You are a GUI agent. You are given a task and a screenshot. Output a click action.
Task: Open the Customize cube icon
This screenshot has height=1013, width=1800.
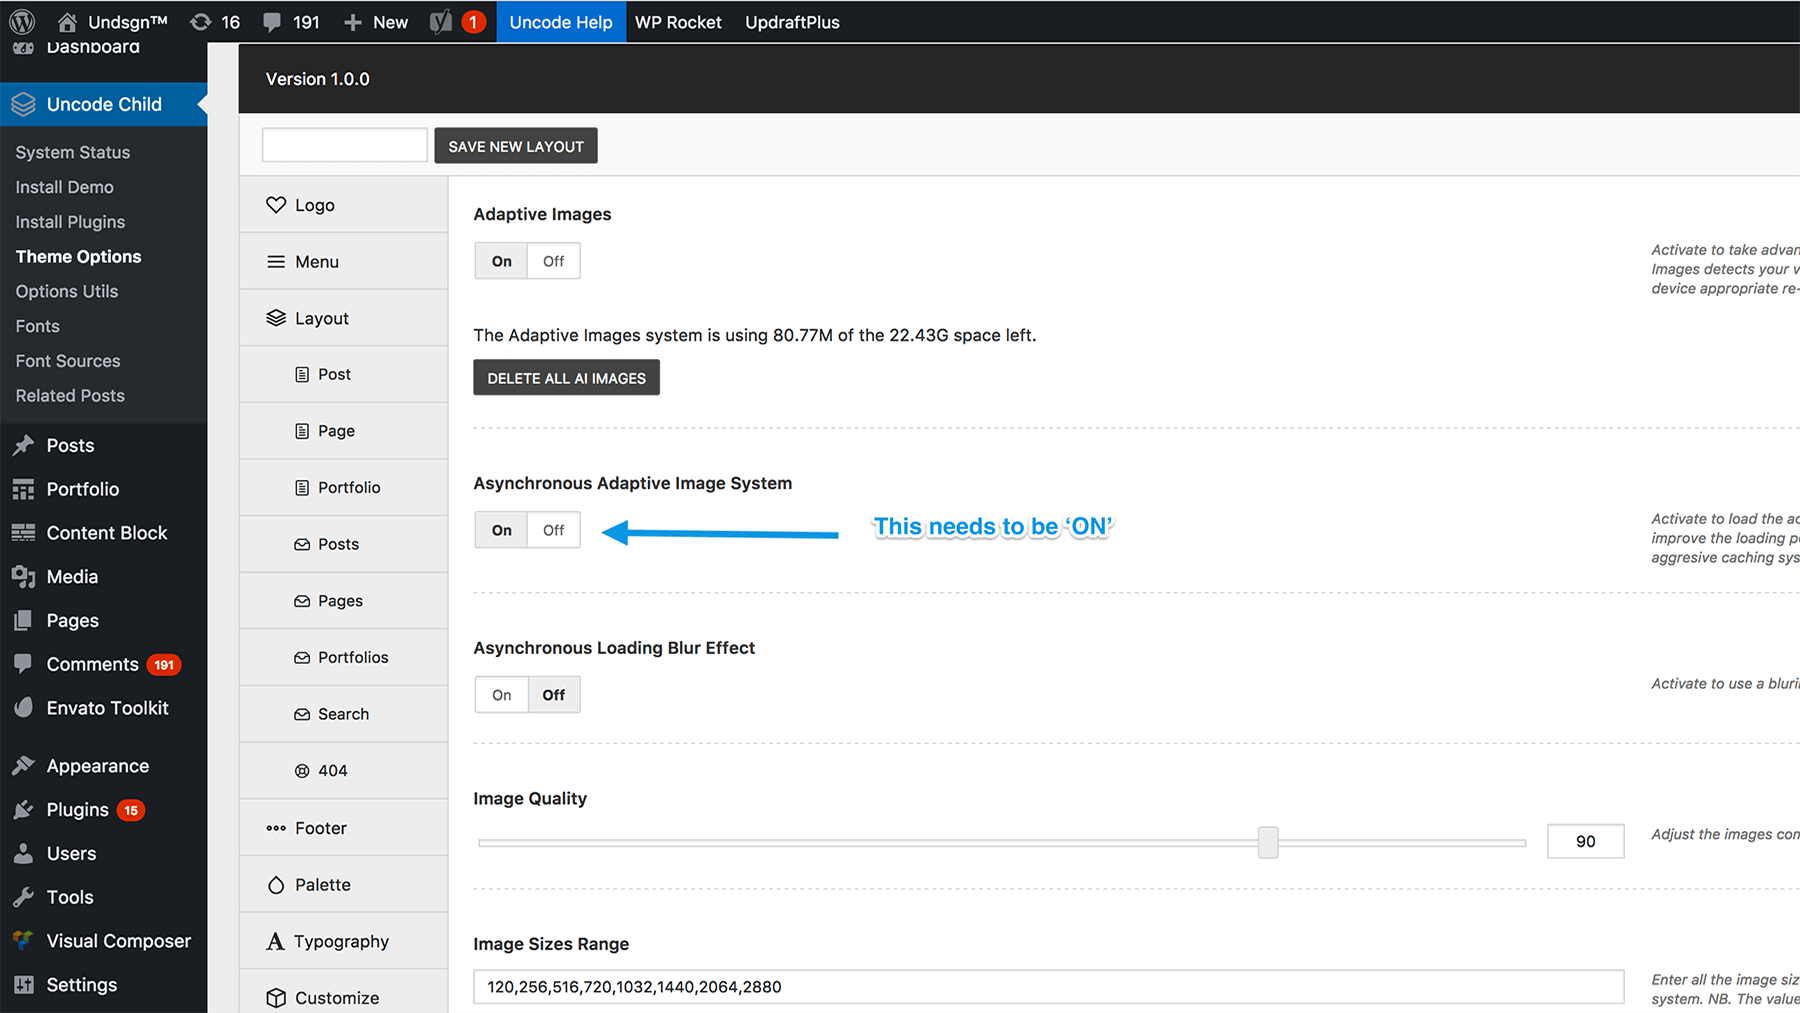tap(276, 998)
